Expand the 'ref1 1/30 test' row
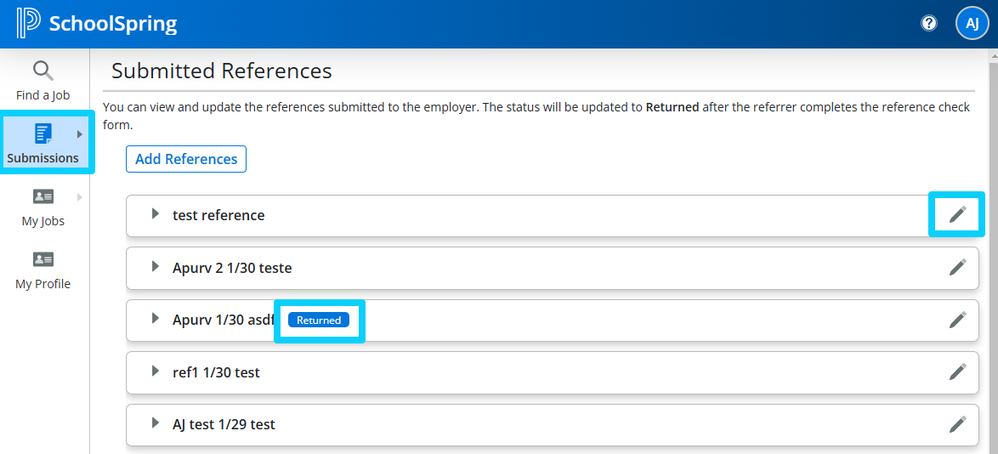The height and width of the screenshot is (454, 998). (x=155, y=372)
